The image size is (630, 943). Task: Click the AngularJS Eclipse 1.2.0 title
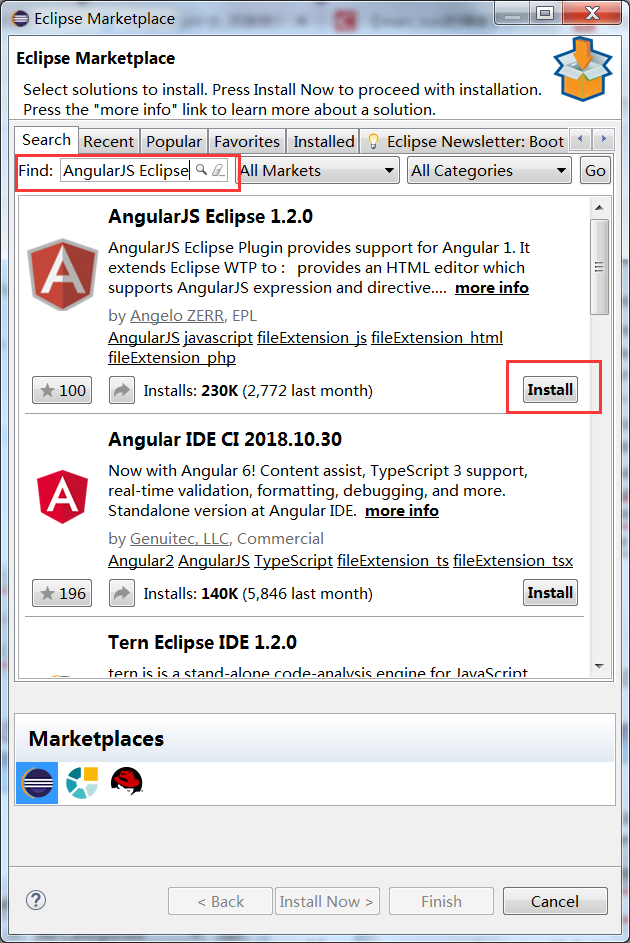(210, 217)
